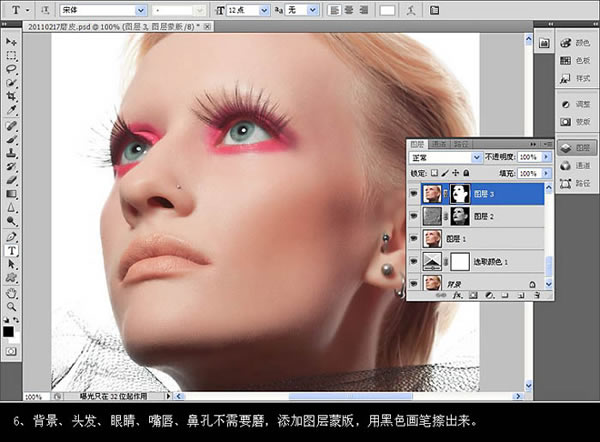Select the 图层 tab in panel

click(x=417, y=144)
